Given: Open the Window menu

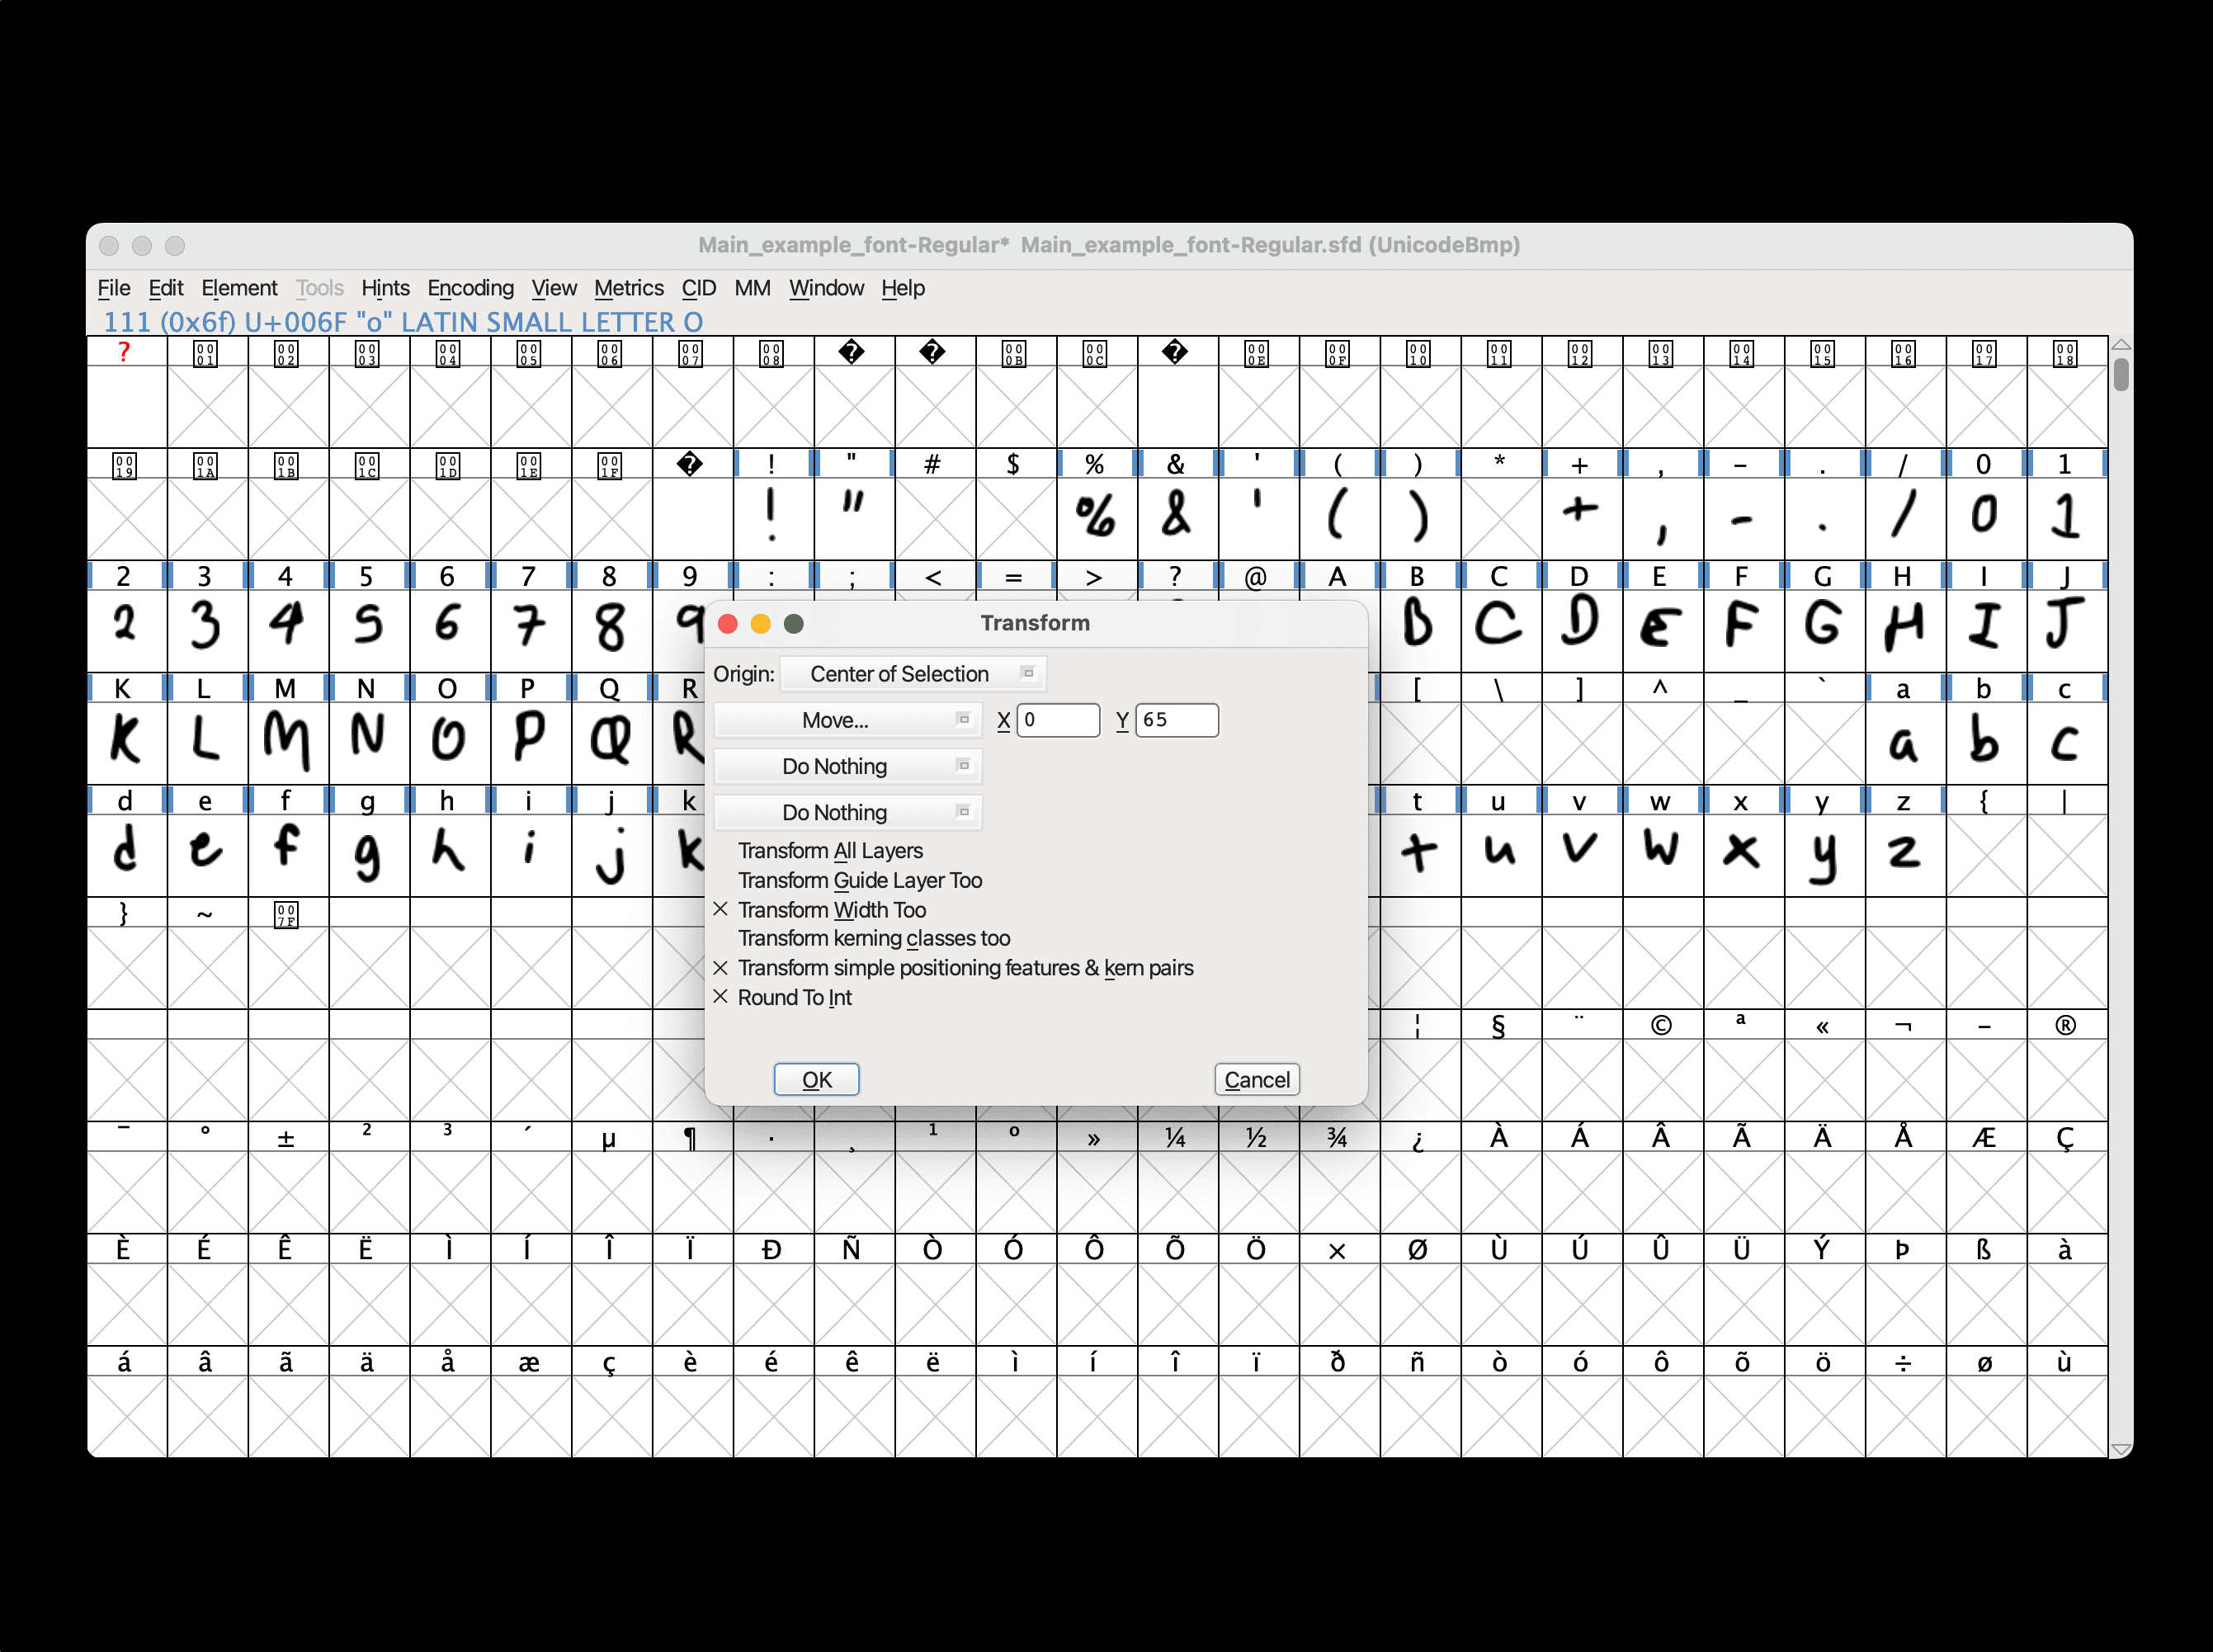Looking at the screenshot, I should point(826,288).
